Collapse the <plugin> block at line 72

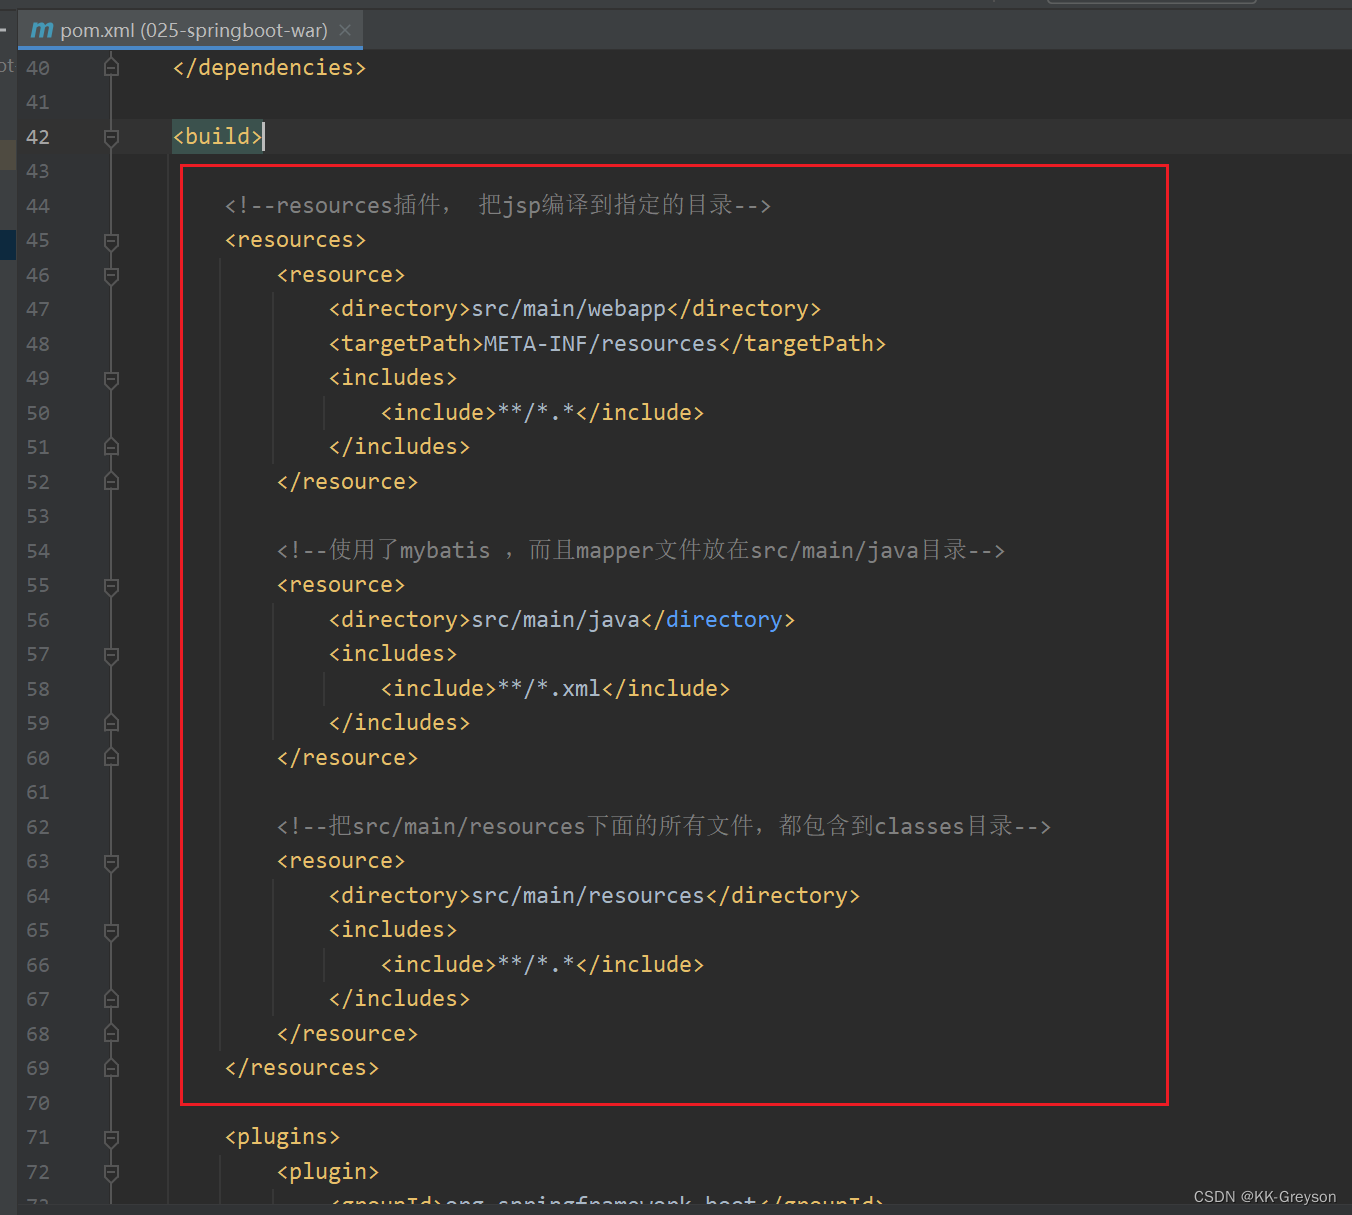[111, 1172]
